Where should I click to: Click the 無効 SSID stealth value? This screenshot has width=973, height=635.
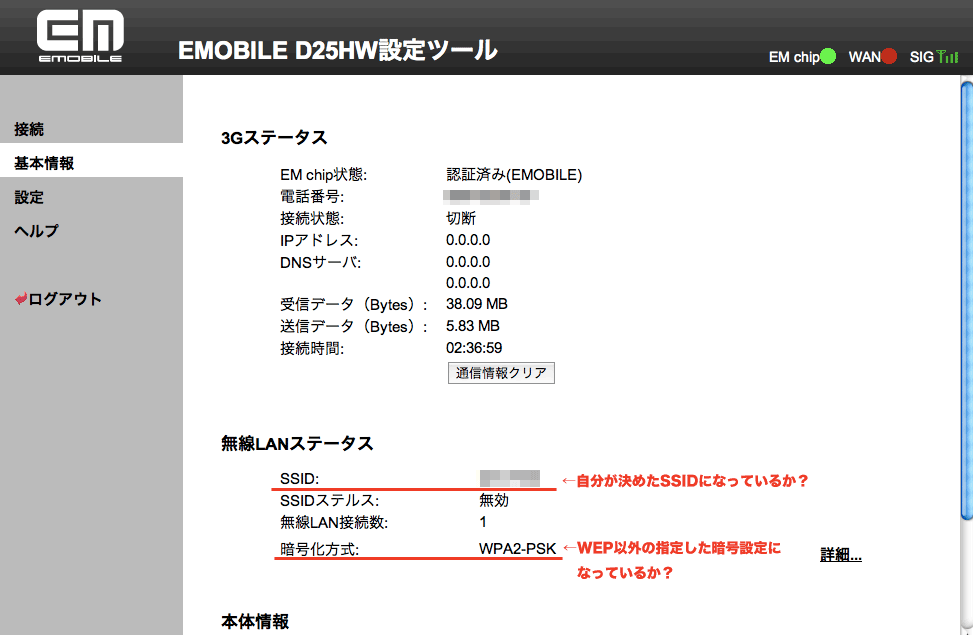point(494,500)
